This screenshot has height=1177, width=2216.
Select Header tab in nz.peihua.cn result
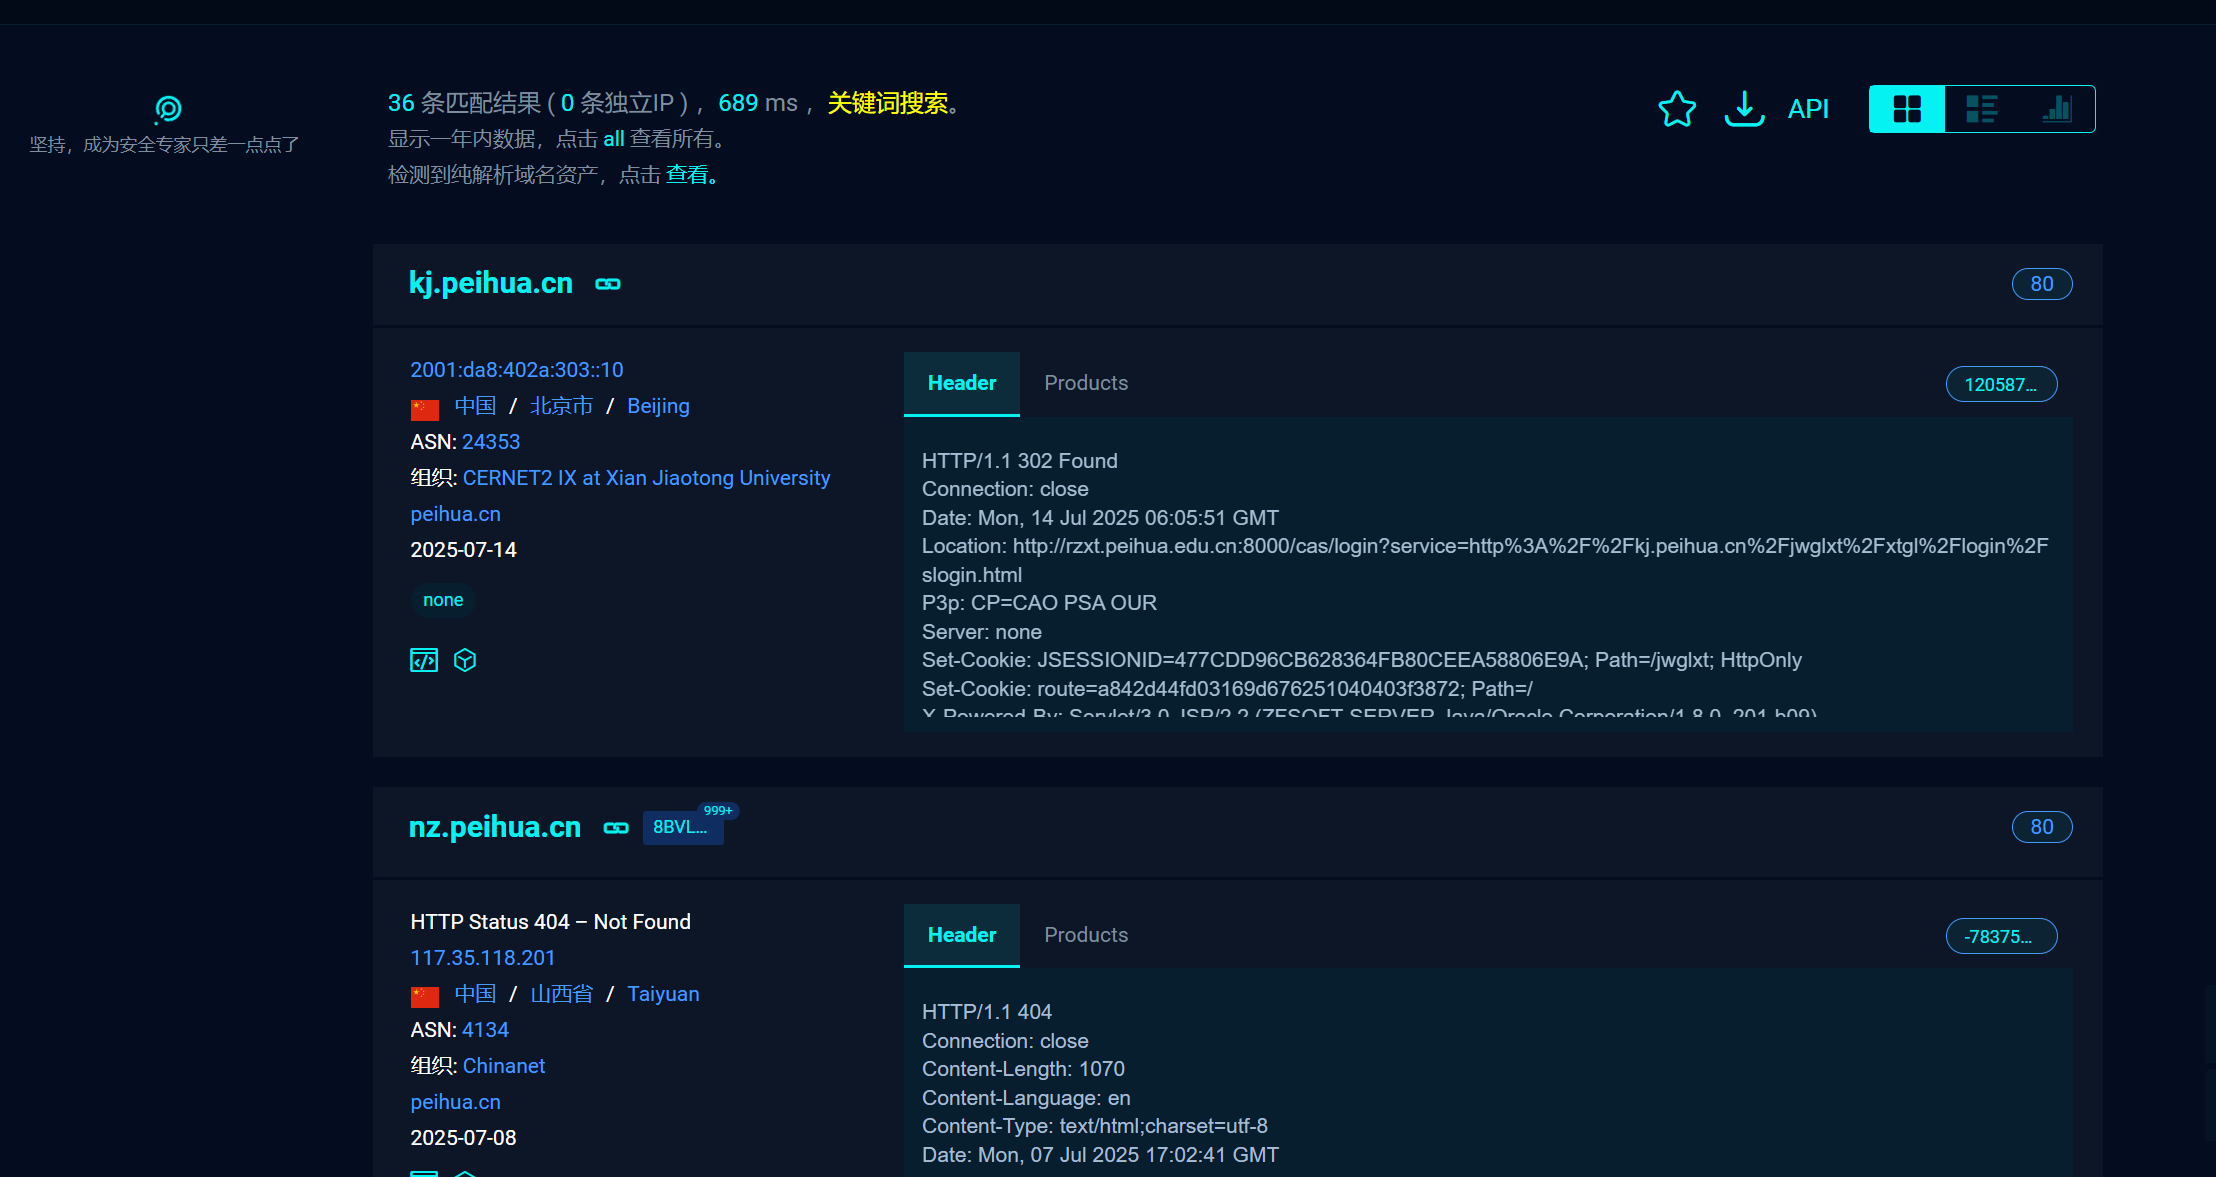pyautogui.click(x=961, y=935)
